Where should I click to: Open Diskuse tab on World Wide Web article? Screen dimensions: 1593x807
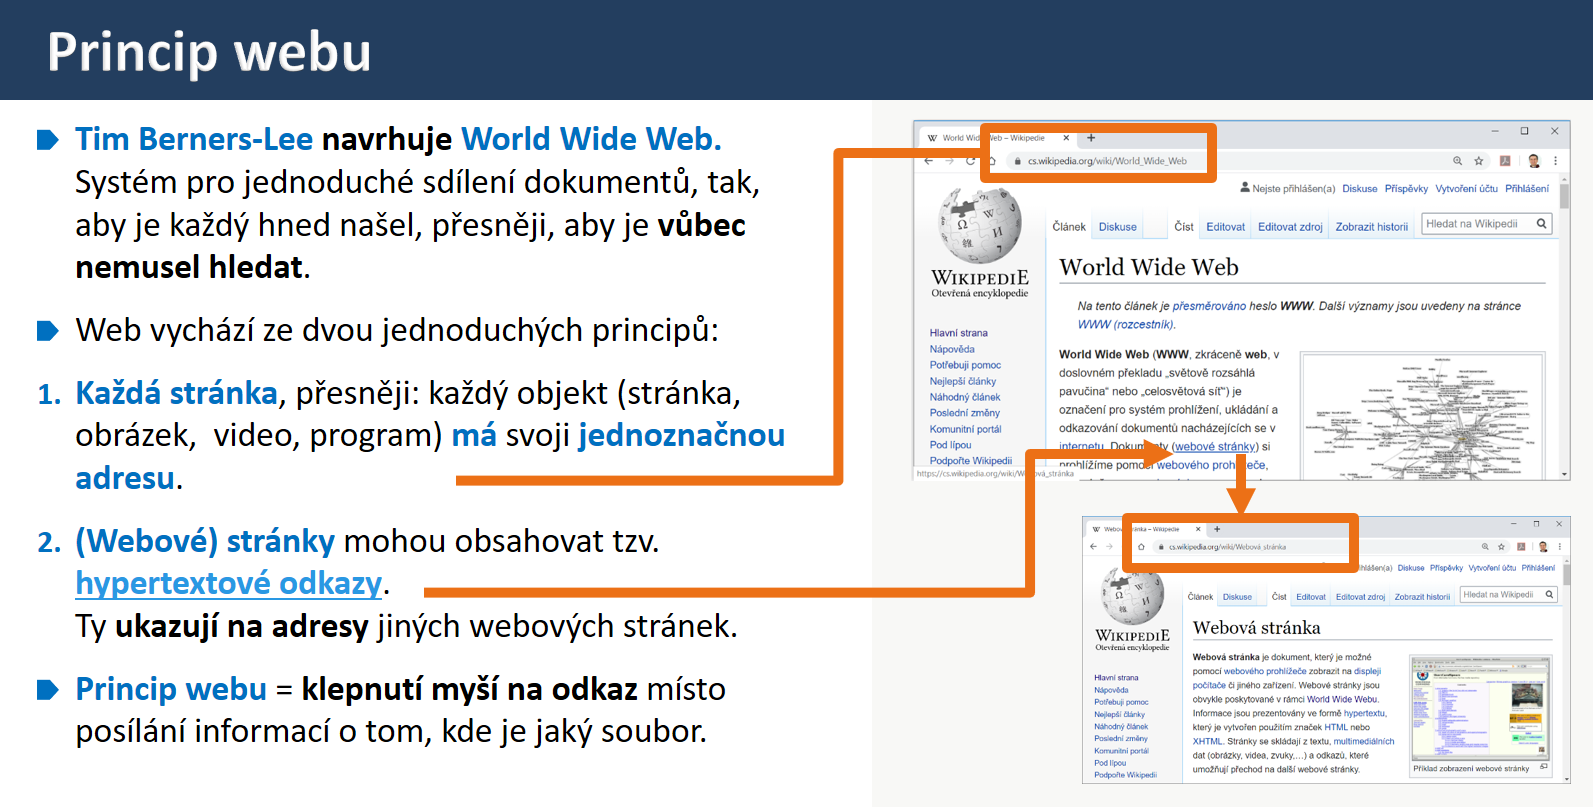(x=1118, y=227)
